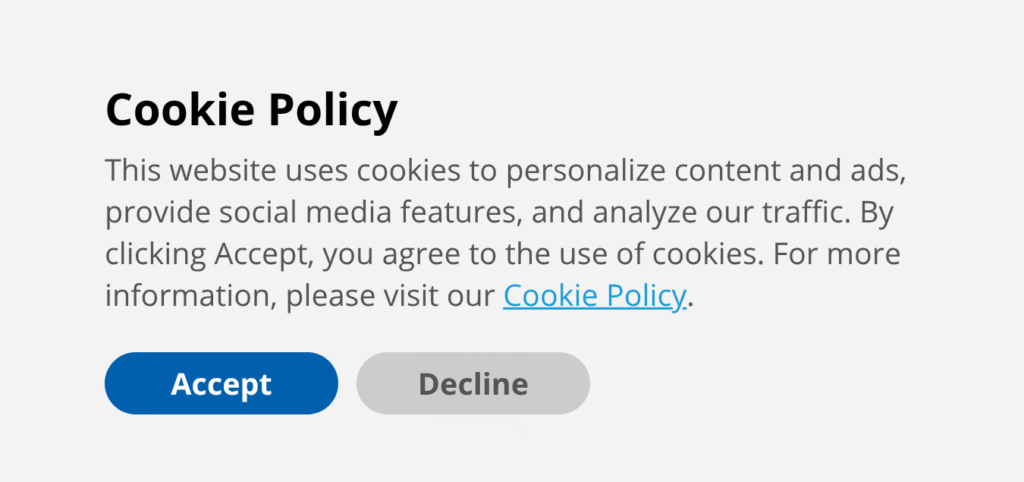This screenshot has height=482, width=1024.
Task: Open the Cookie Policy hyperlink
Action: coord(594,296)
